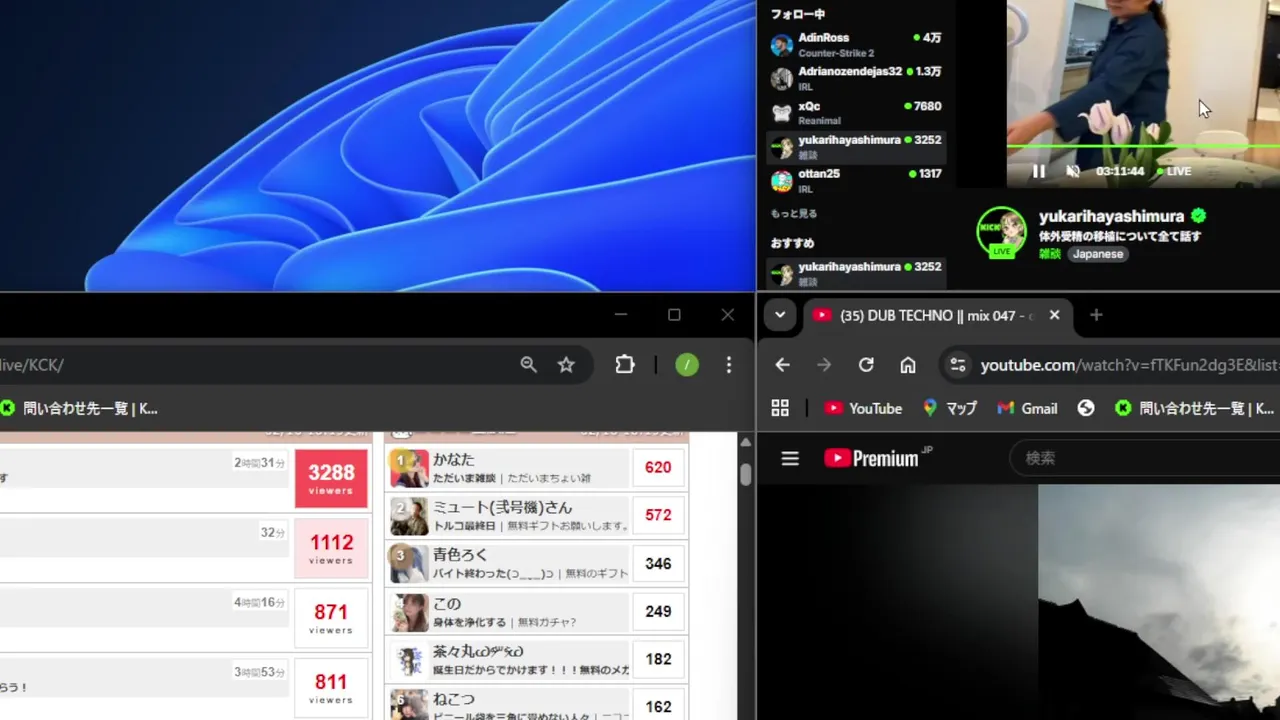
Task: Open 青色ろく ranking entry
Action: coord(536,564)
